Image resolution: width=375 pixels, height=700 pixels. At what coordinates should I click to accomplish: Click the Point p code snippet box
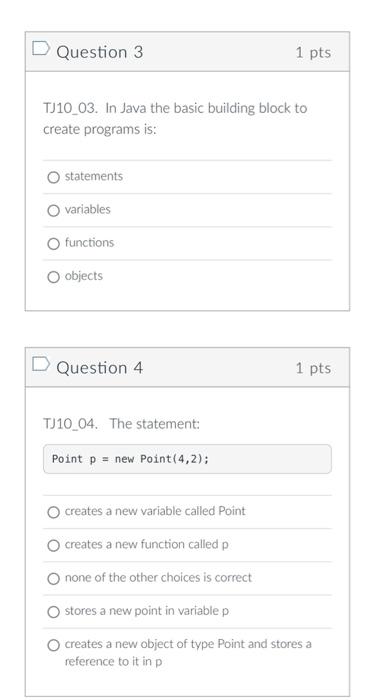click(187, 459)
